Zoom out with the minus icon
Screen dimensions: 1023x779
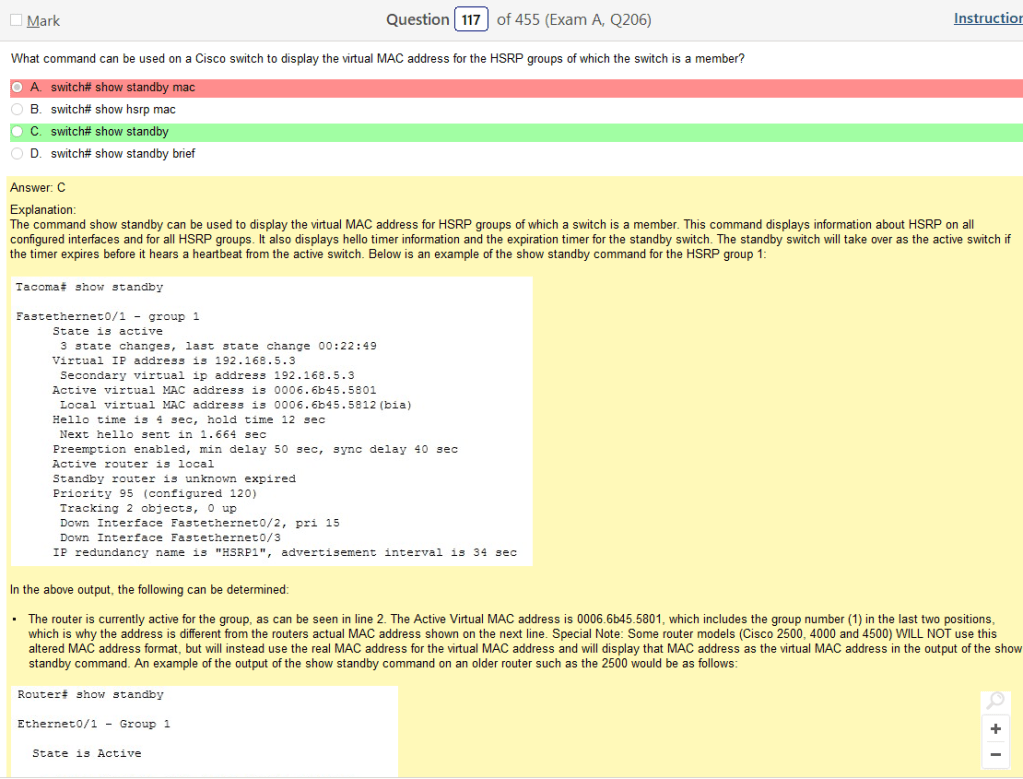[994, 754]
